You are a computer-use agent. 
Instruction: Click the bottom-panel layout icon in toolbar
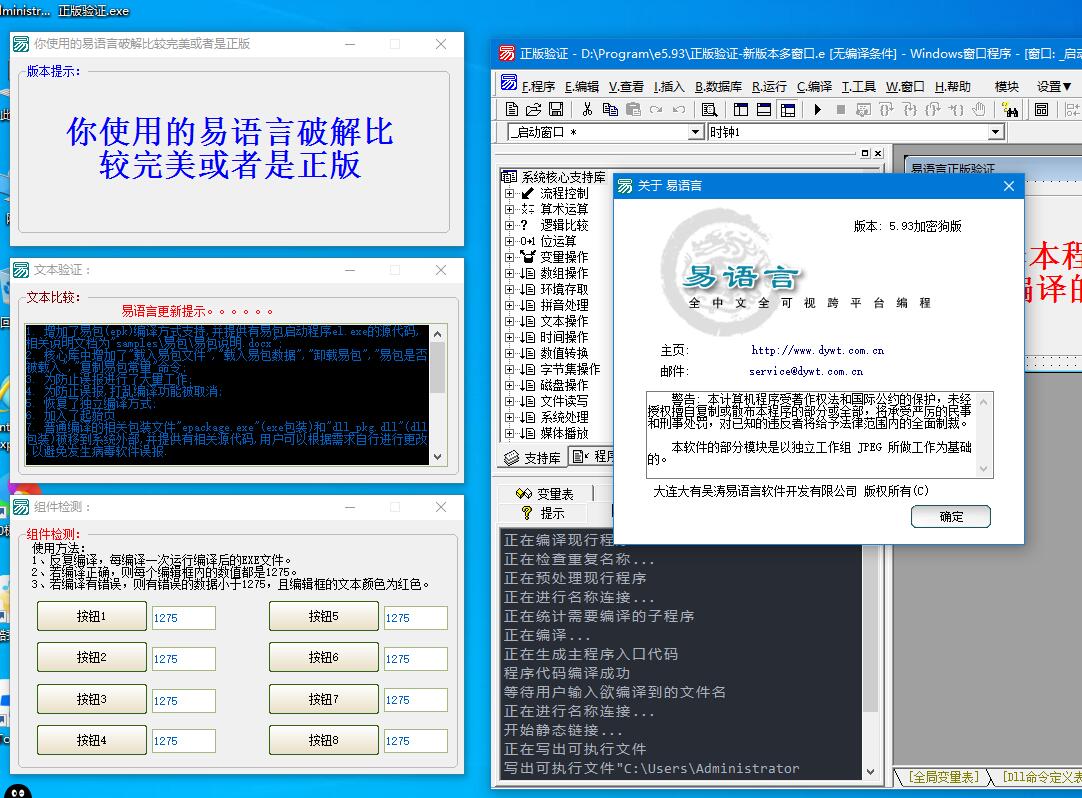764,109
